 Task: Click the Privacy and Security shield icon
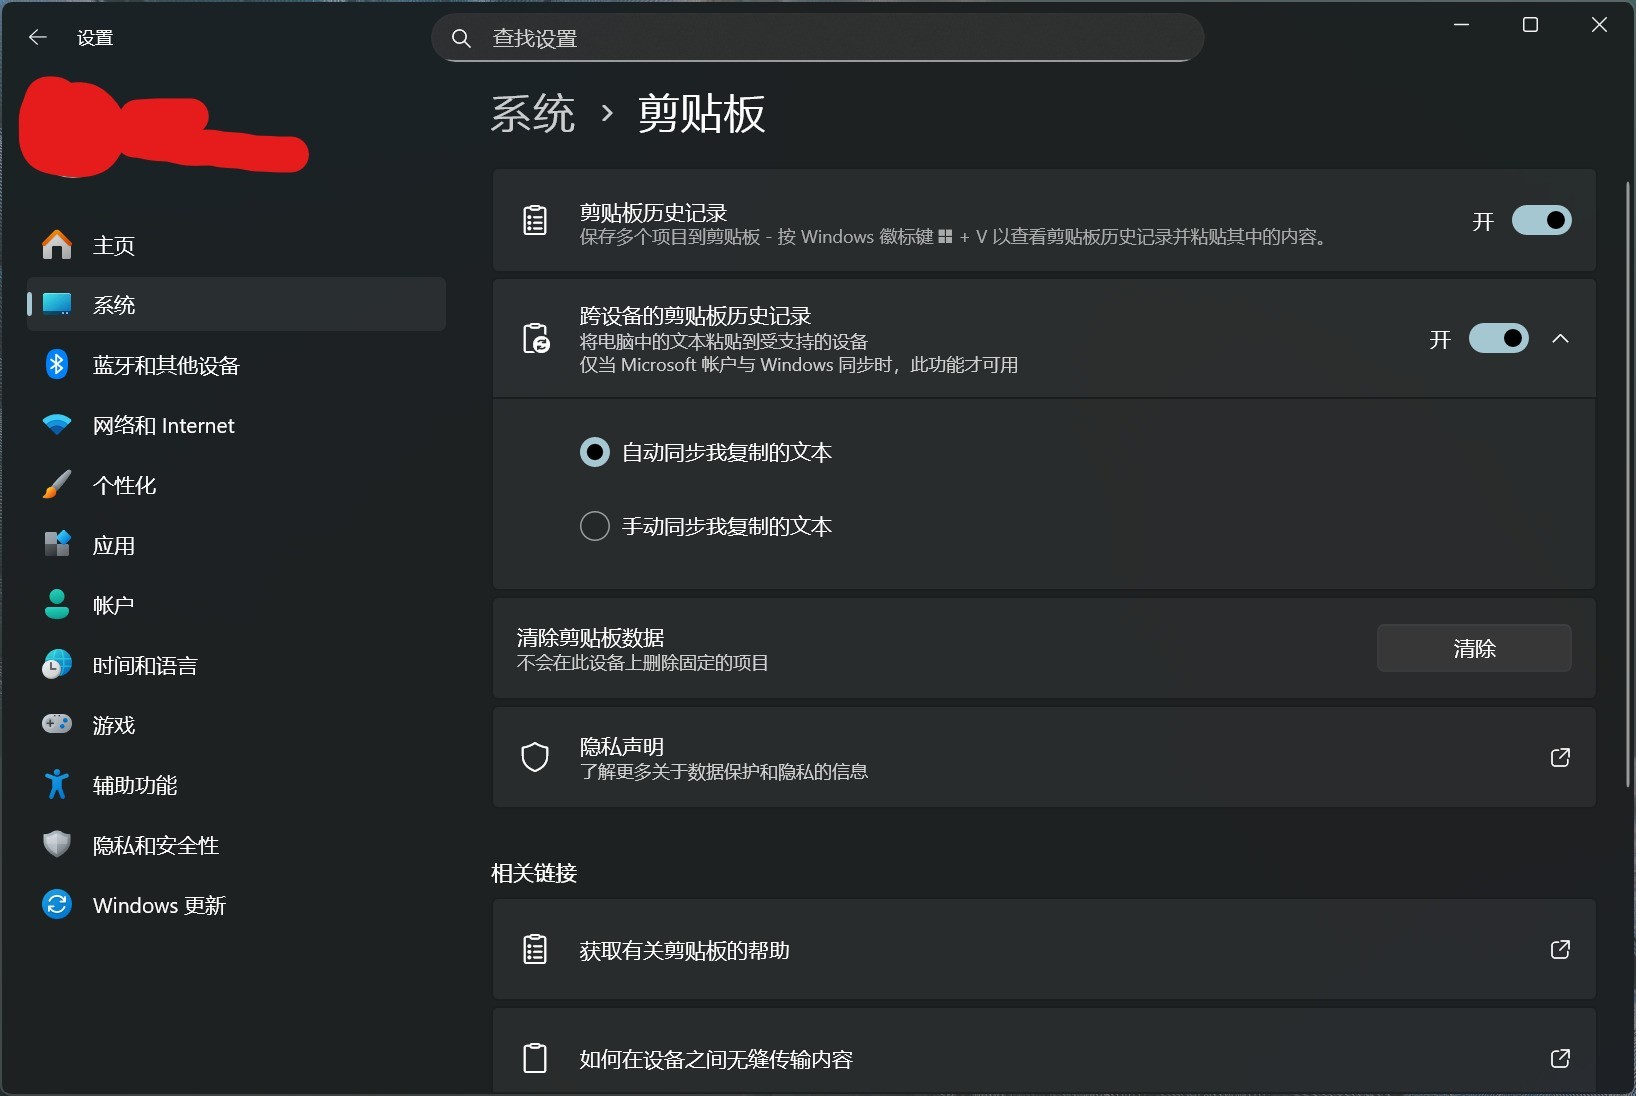coord(56,845)
